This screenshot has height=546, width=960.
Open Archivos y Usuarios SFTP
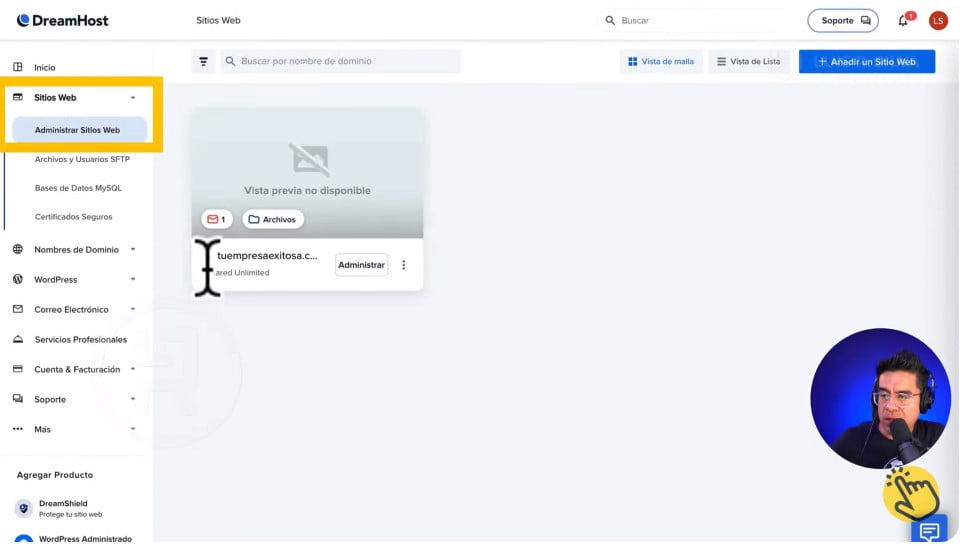pyautogui.click(x=82, y=159)
